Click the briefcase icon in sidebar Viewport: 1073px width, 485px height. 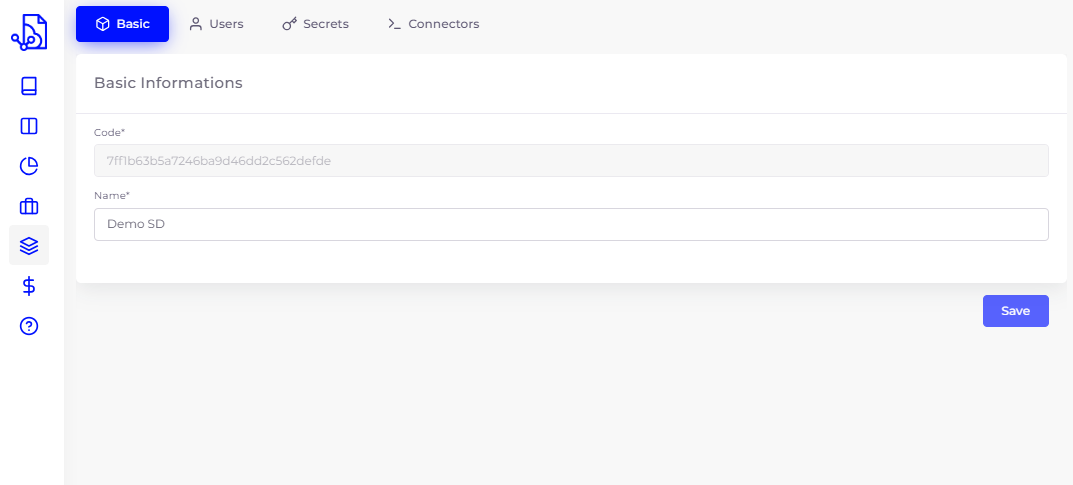click(x=29, y=206)
